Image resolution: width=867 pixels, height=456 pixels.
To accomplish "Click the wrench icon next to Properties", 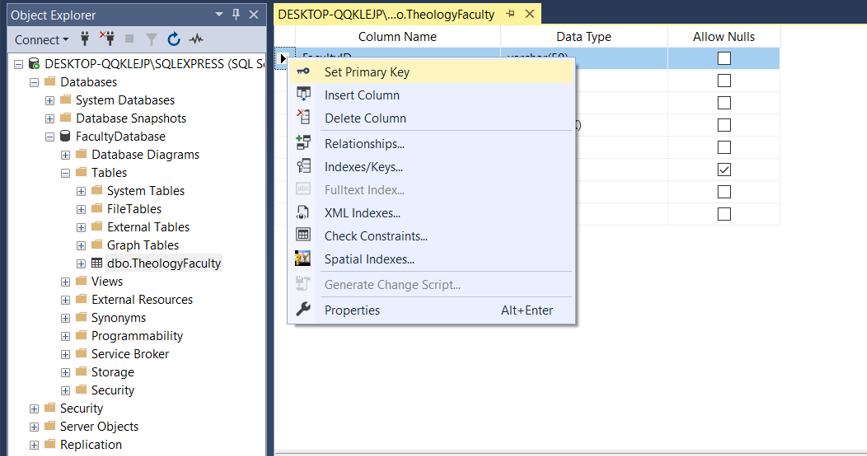I will click(303, 309).
